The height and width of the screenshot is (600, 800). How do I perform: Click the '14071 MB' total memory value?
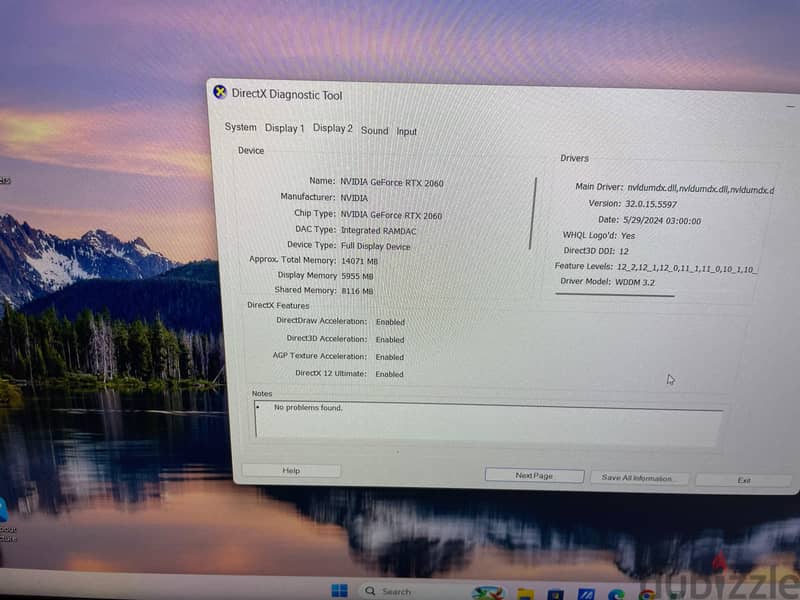point(359,261)
